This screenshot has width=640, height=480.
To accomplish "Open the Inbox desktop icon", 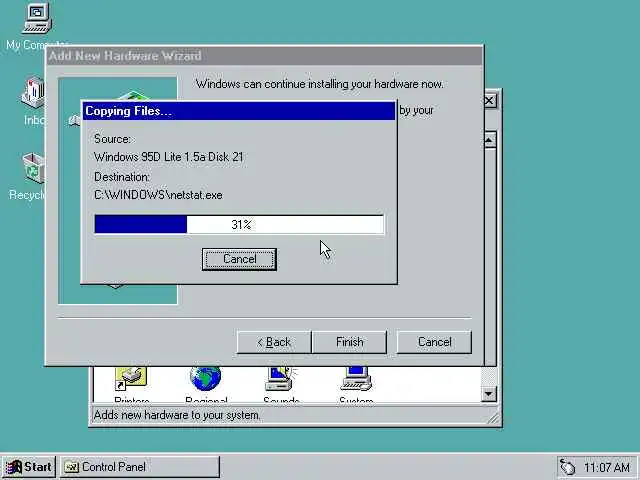I will point(33,92).
